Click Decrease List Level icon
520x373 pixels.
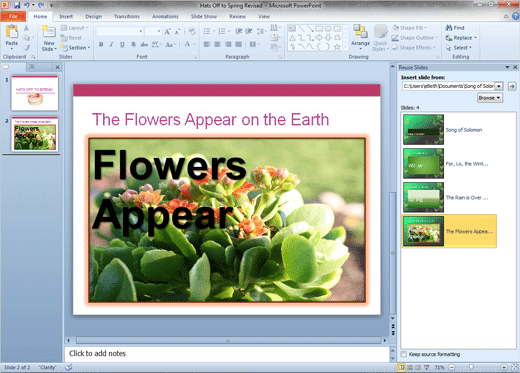(x=239, y=31)
